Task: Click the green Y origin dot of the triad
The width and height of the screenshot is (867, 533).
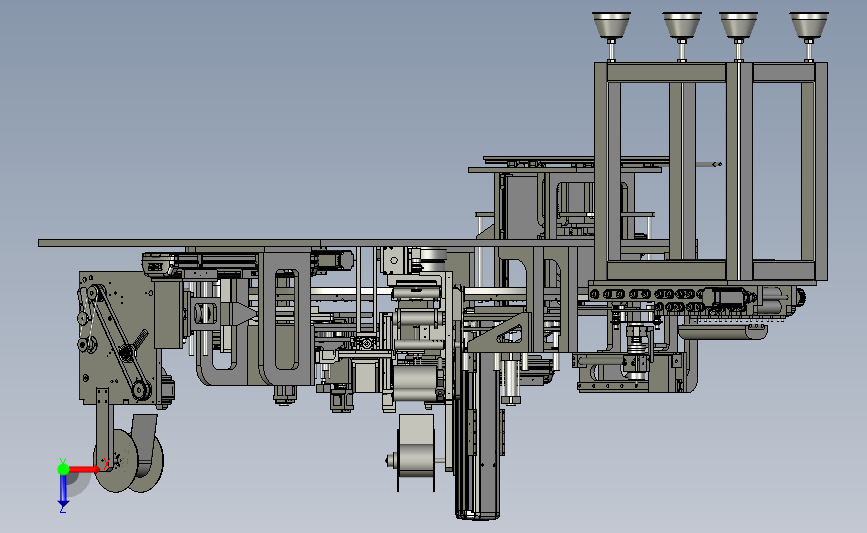Action: [x=63, y=469]
